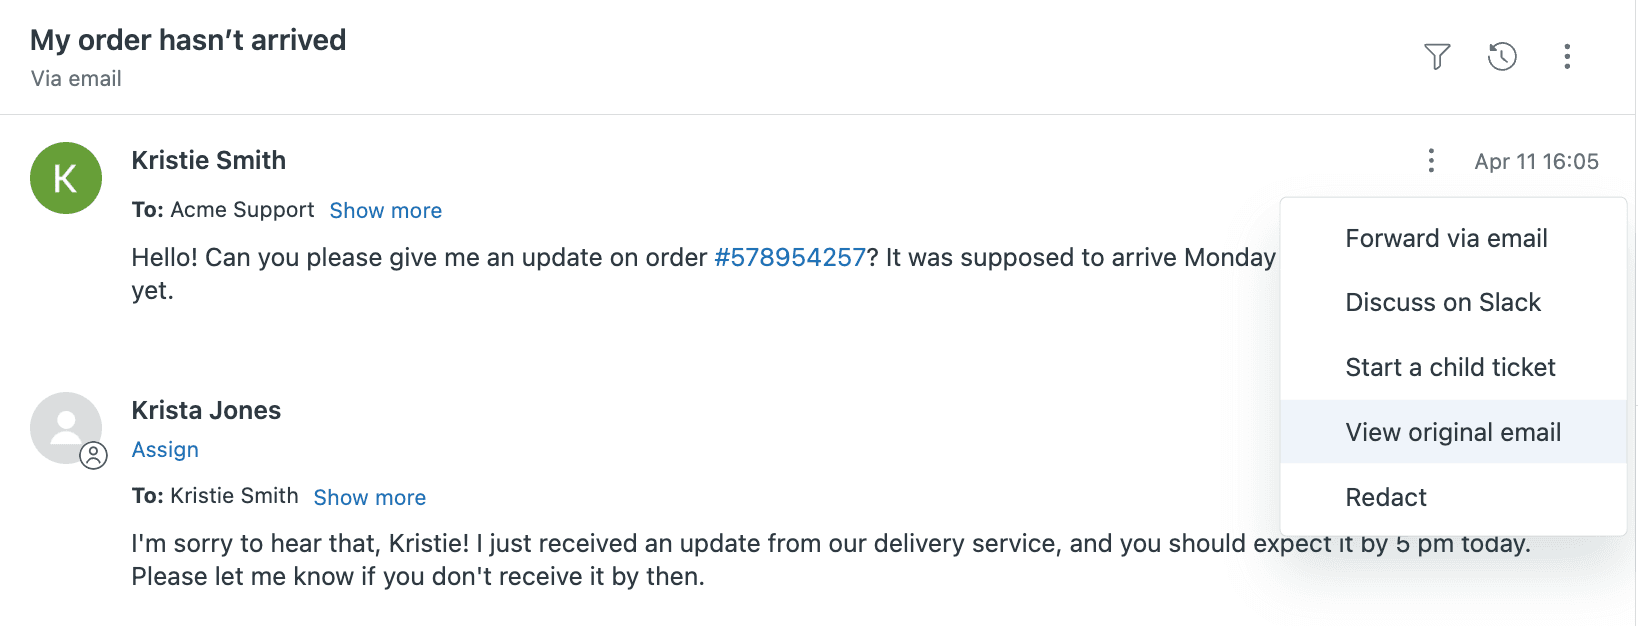Click the assignee badge on Krista's avatar
This screenshot has height=626, width=1638.
[95, 455]
